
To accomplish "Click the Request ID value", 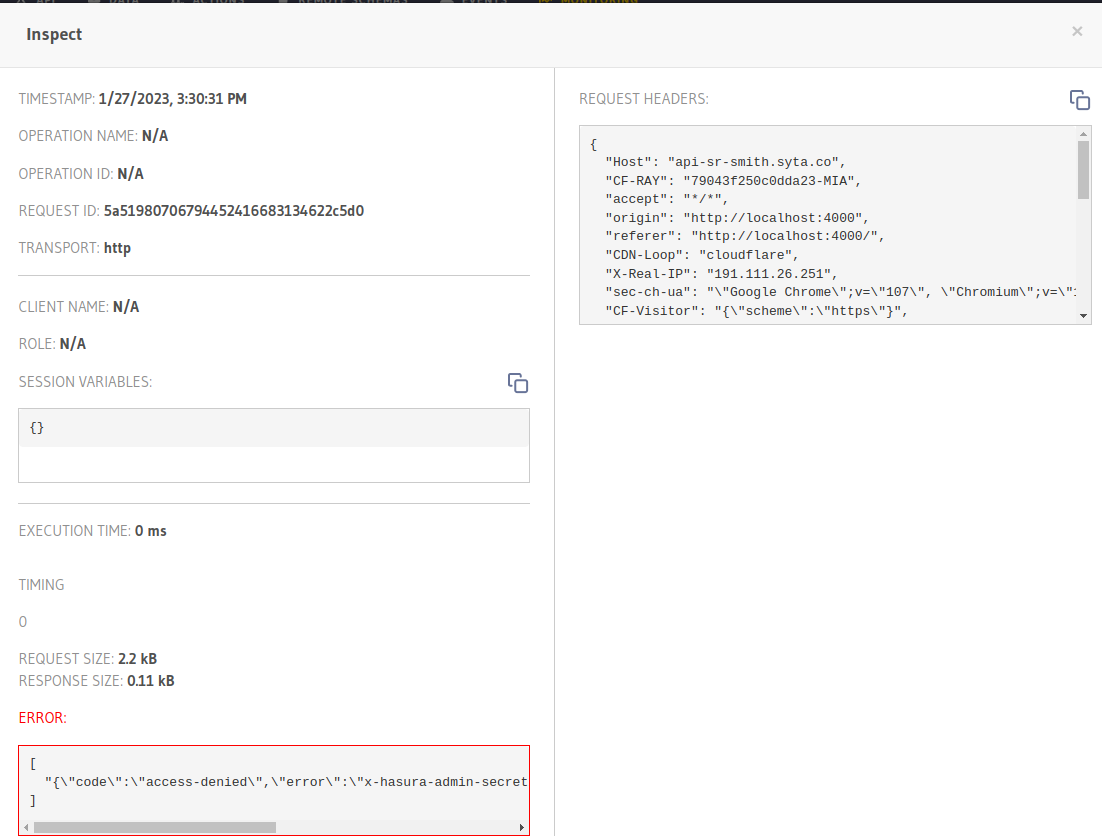I will [x=234, y=209].
